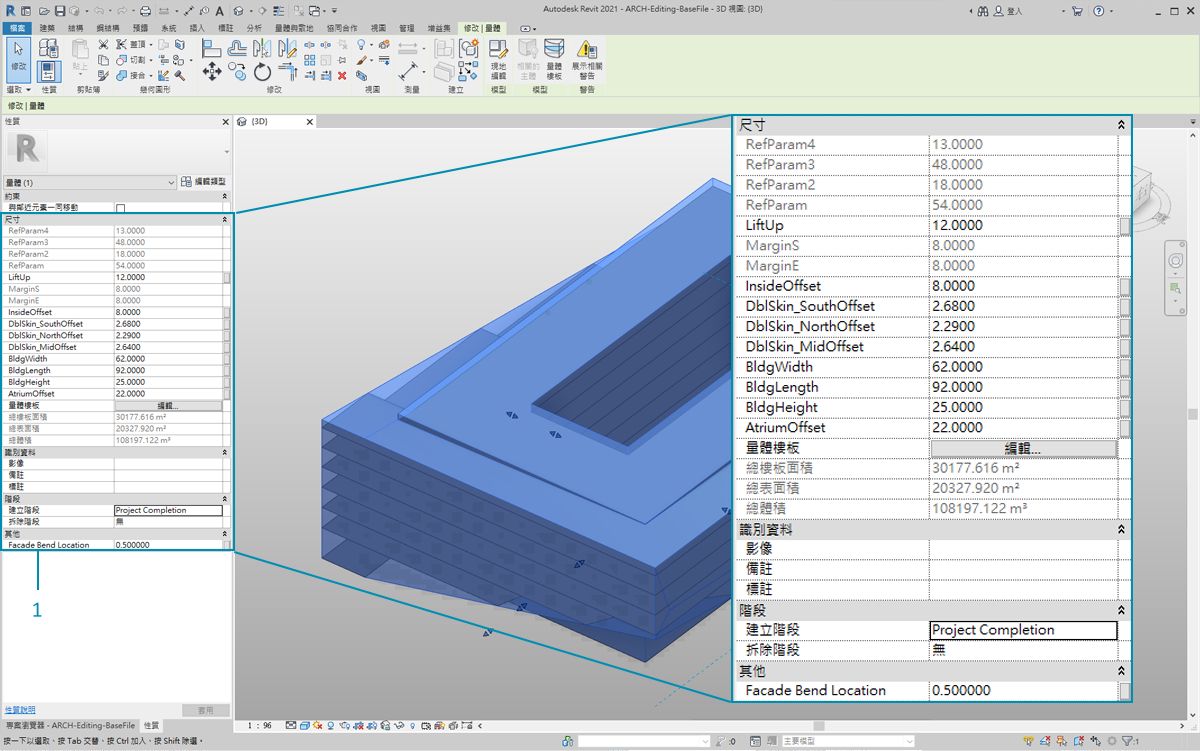Click the 編輯類型 button

coord(205,182)
